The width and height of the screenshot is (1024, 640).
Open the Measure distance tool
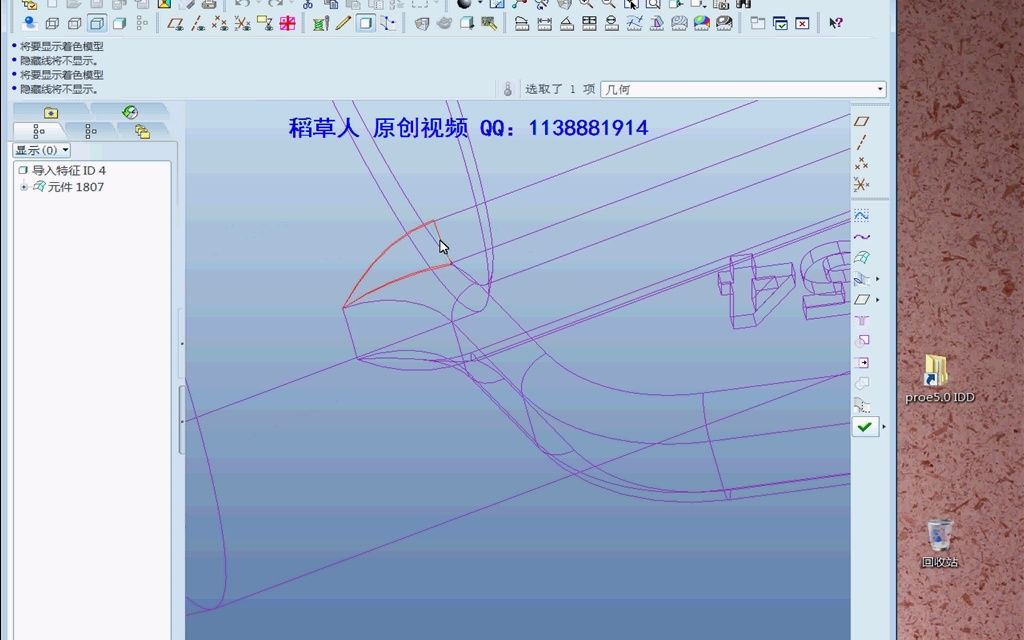tap(543, 23)
